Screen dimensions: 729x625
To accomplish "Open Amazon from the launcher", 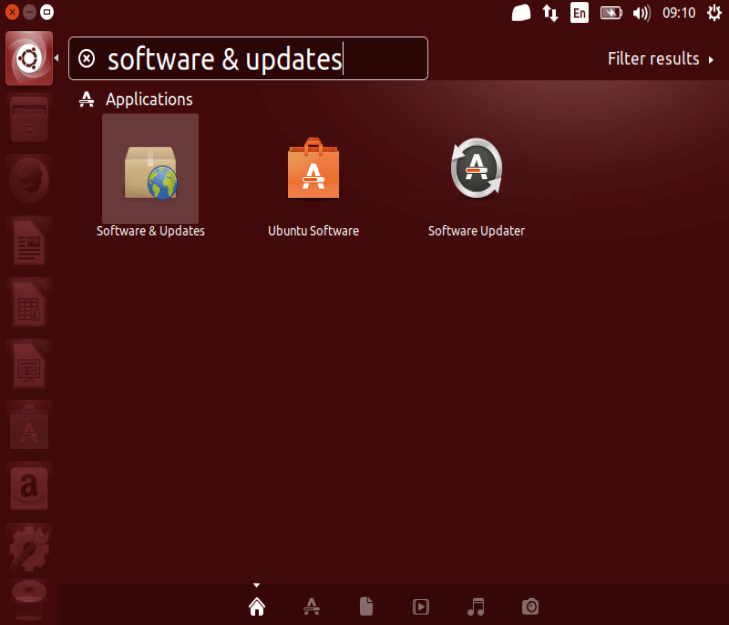I will tap(29, 488).
